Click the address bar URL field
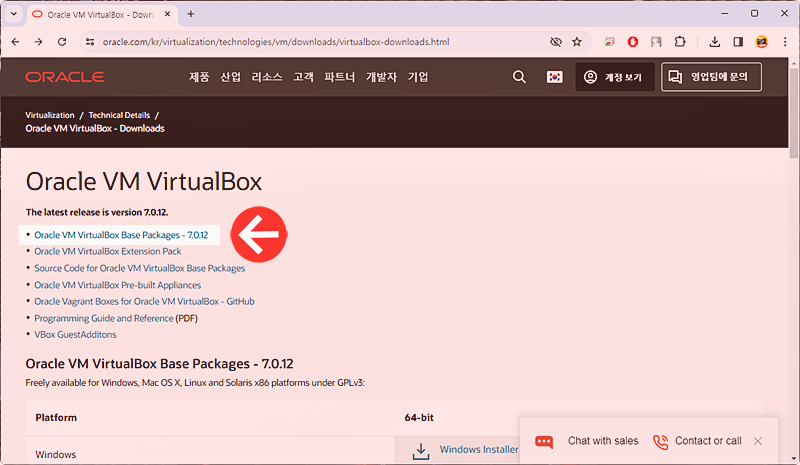 (276, 42)
